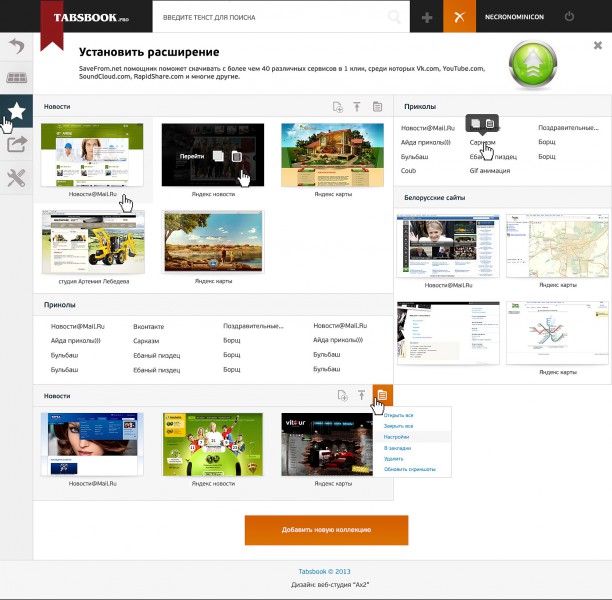Click Добавить новую коллекцию button
The width and height of the screenshot is (612, 600).
pos(326,530)
